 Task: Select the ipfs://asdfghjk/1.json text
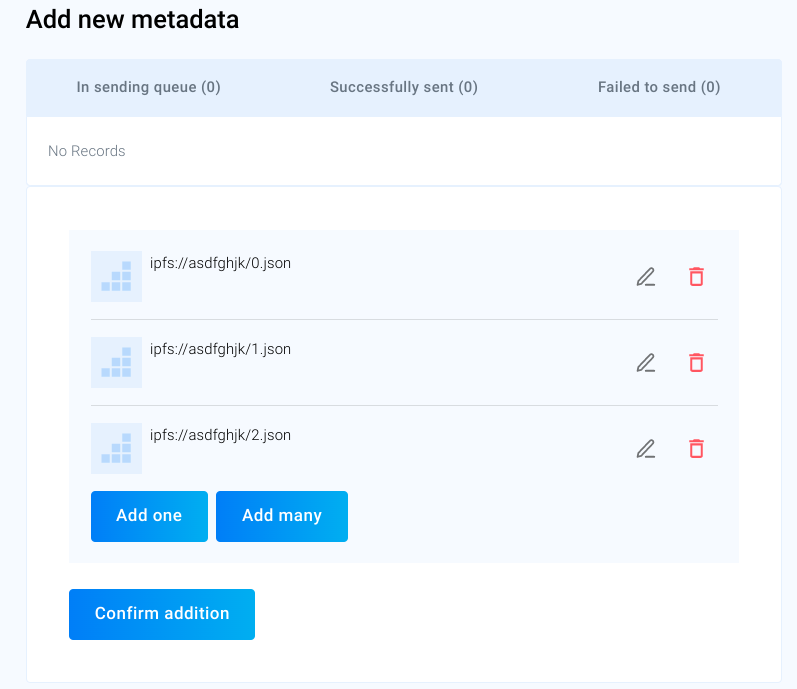220,350
